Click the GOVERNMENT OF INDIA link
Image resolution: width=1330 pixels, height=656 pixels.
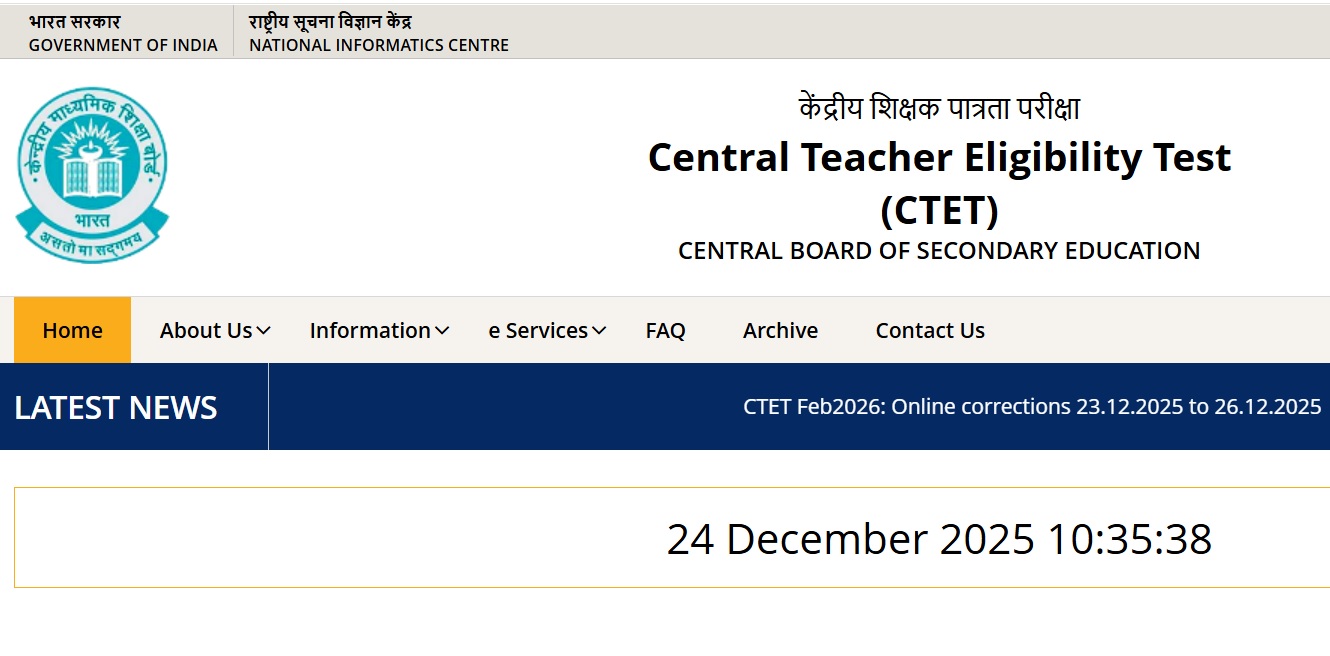(122, 45)
